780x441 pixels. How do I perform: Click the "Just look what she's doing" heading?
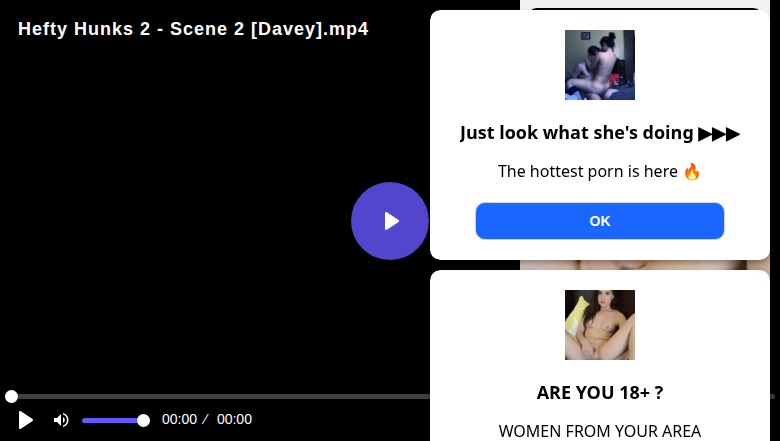tap(577, 133)
